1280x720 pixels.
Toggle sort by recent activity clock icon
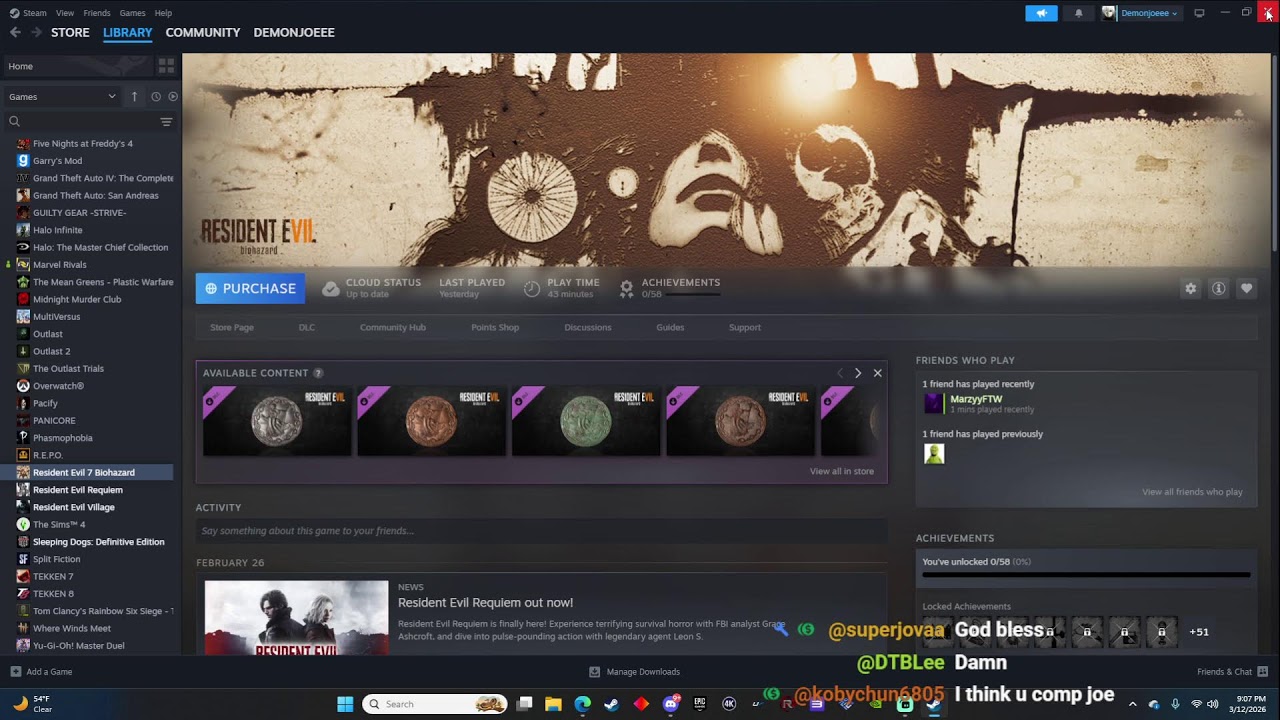(156, 97)
